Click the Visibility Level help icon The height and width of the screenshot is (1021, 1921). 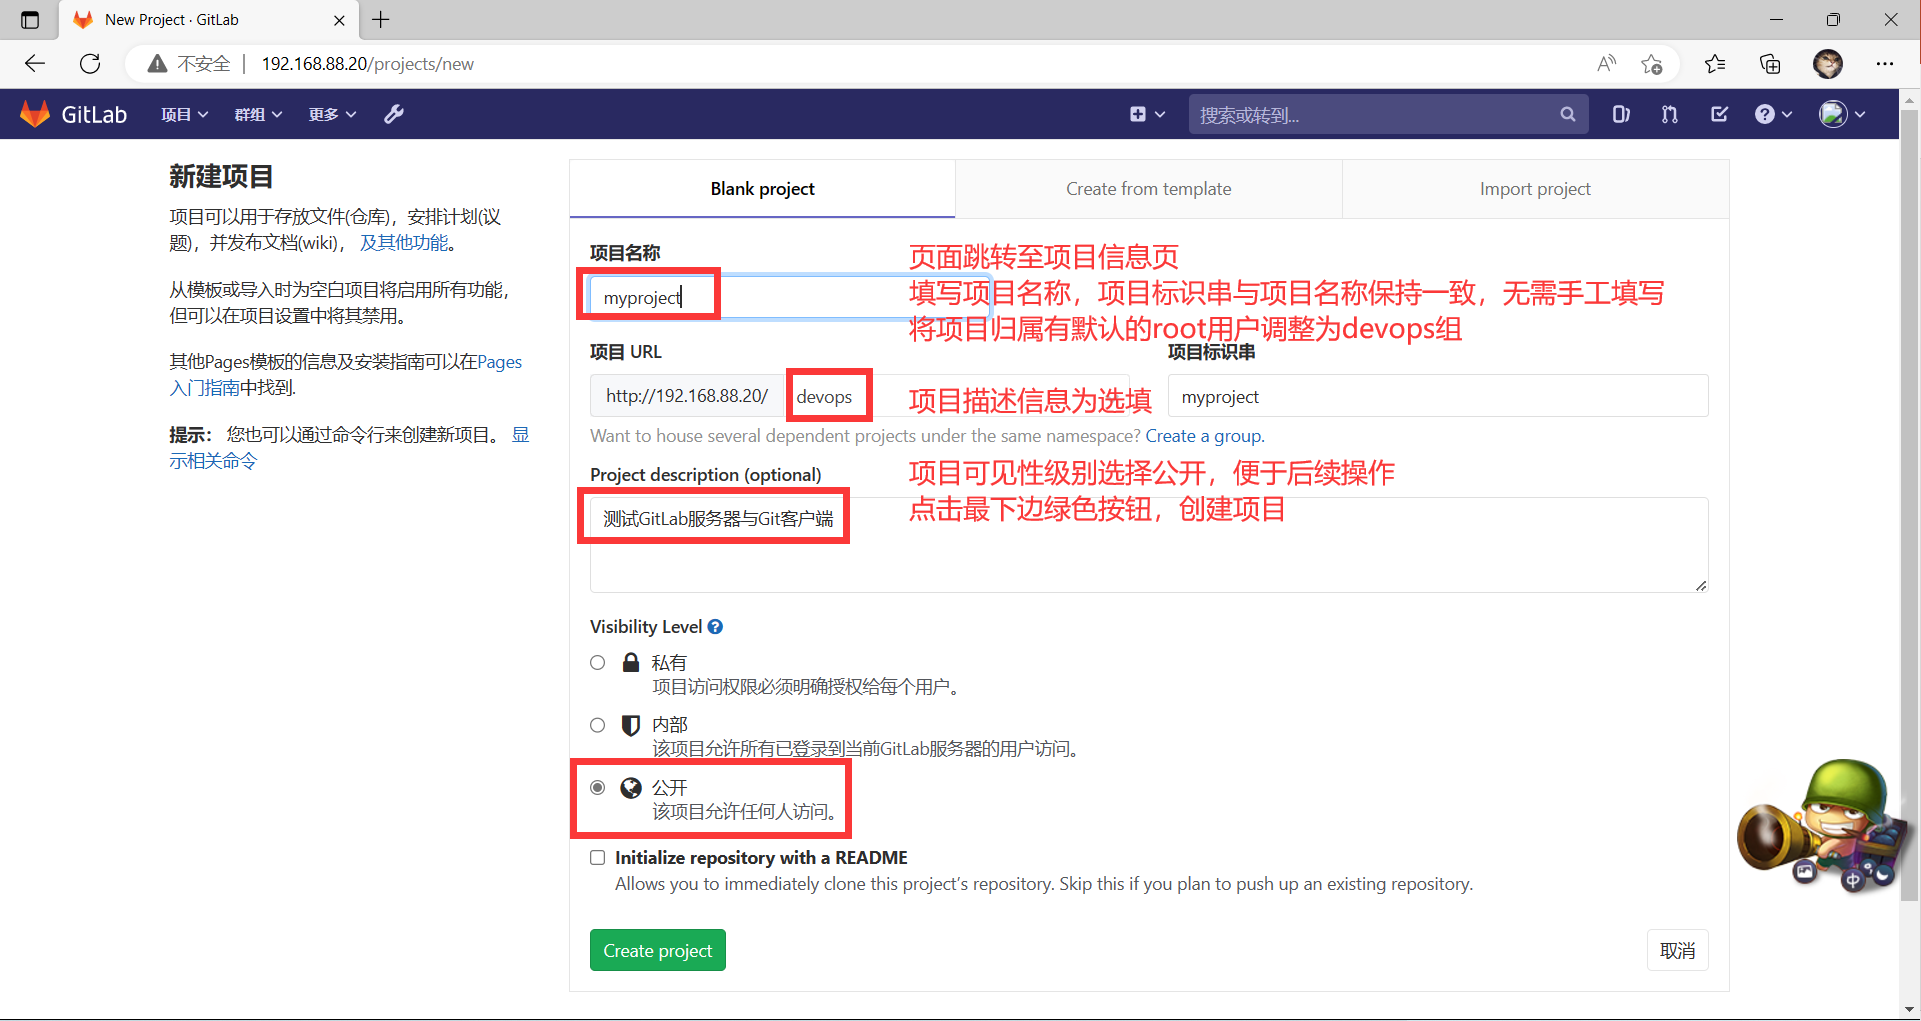(715, 627)
